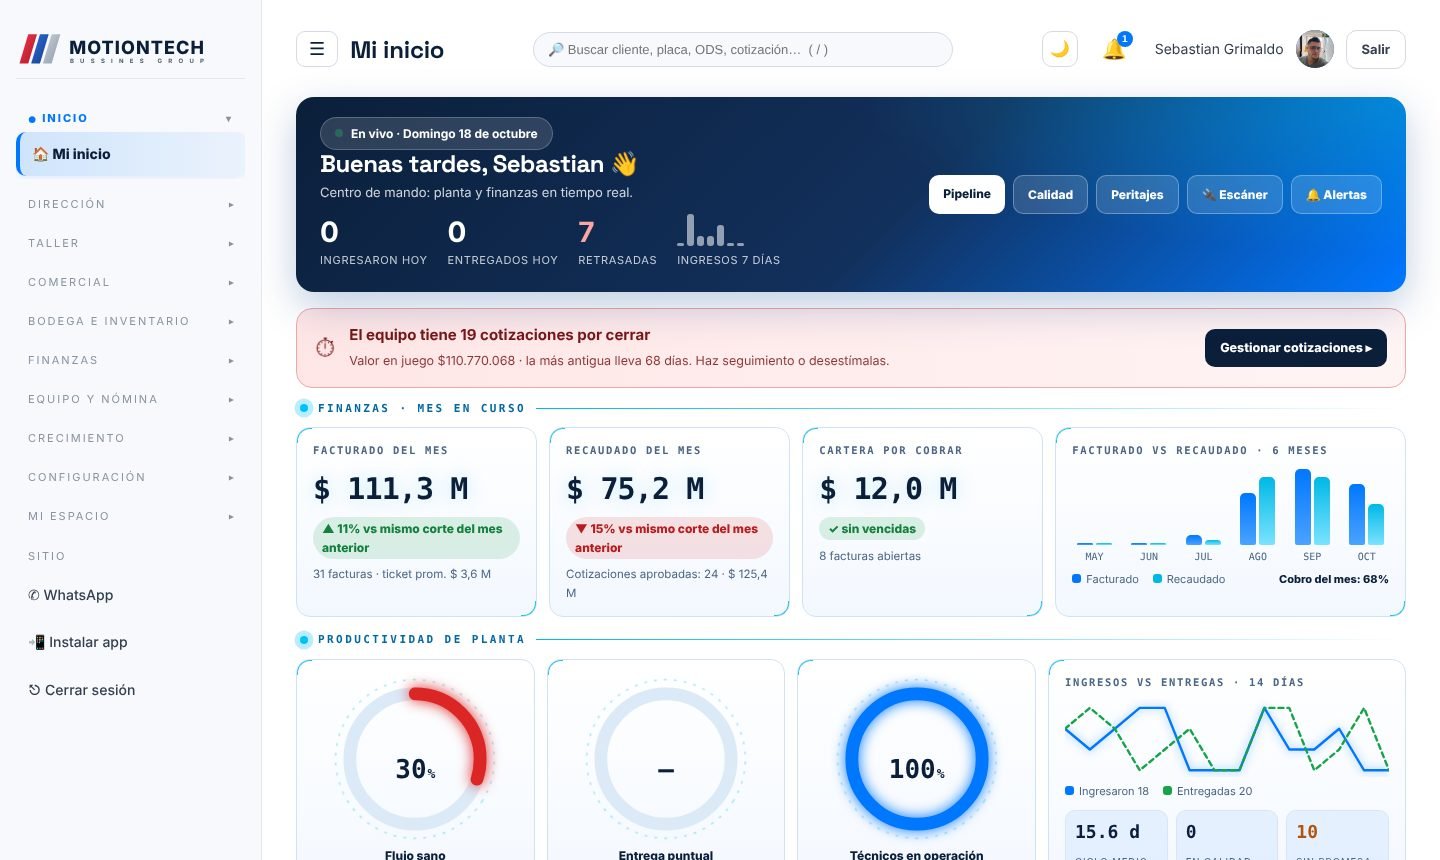Expand the CRECIMIENTO sidebar section
The height and width of the screenshot is (860, 1440).
(x=131, y=438)
